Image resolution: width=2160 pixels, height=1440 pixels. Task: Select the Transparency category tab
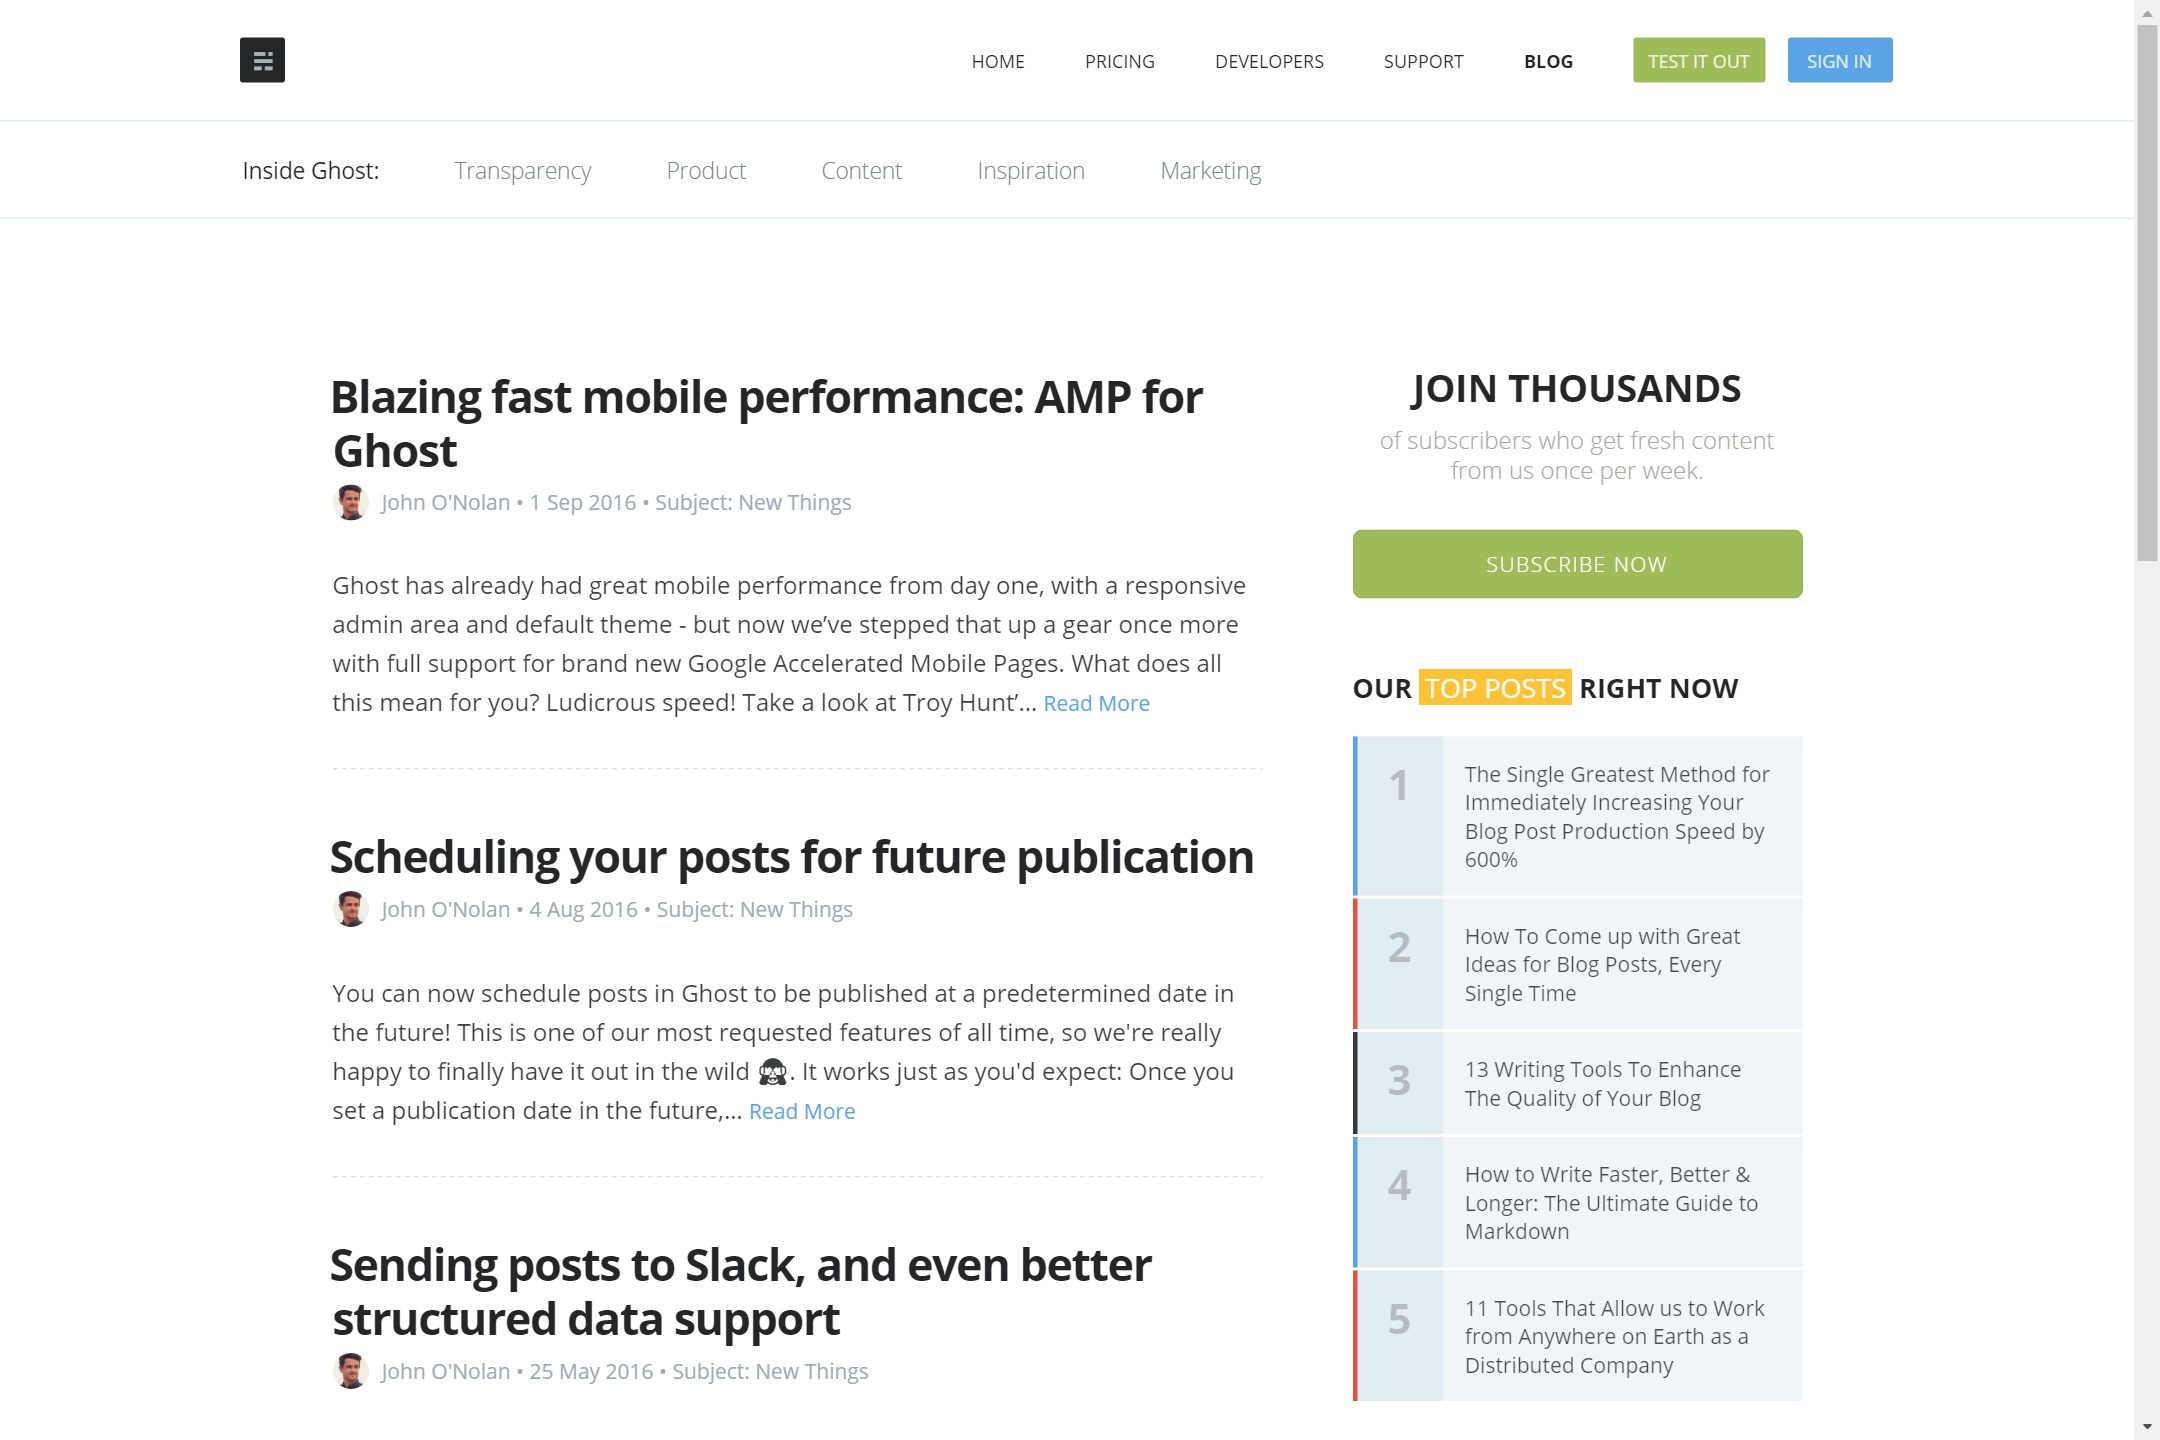point(523,171)
